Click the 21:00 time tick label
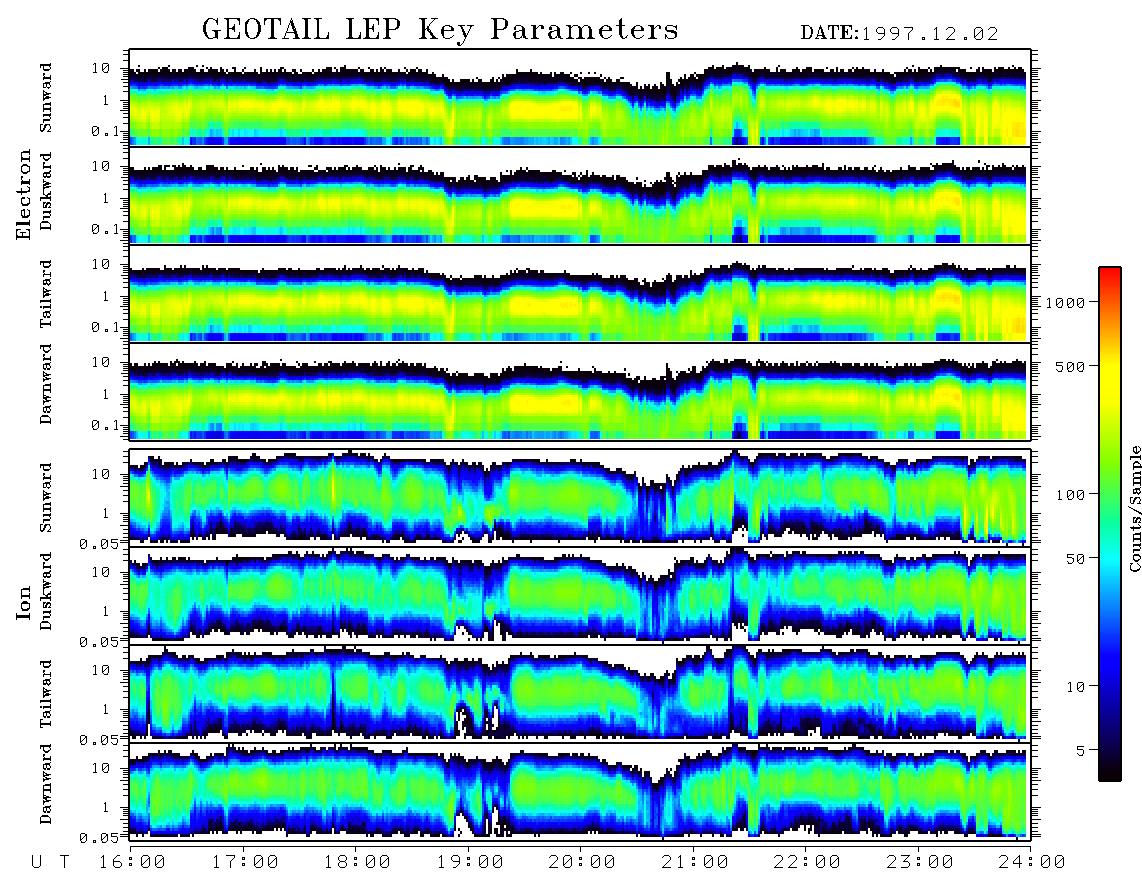 point(695,863)
